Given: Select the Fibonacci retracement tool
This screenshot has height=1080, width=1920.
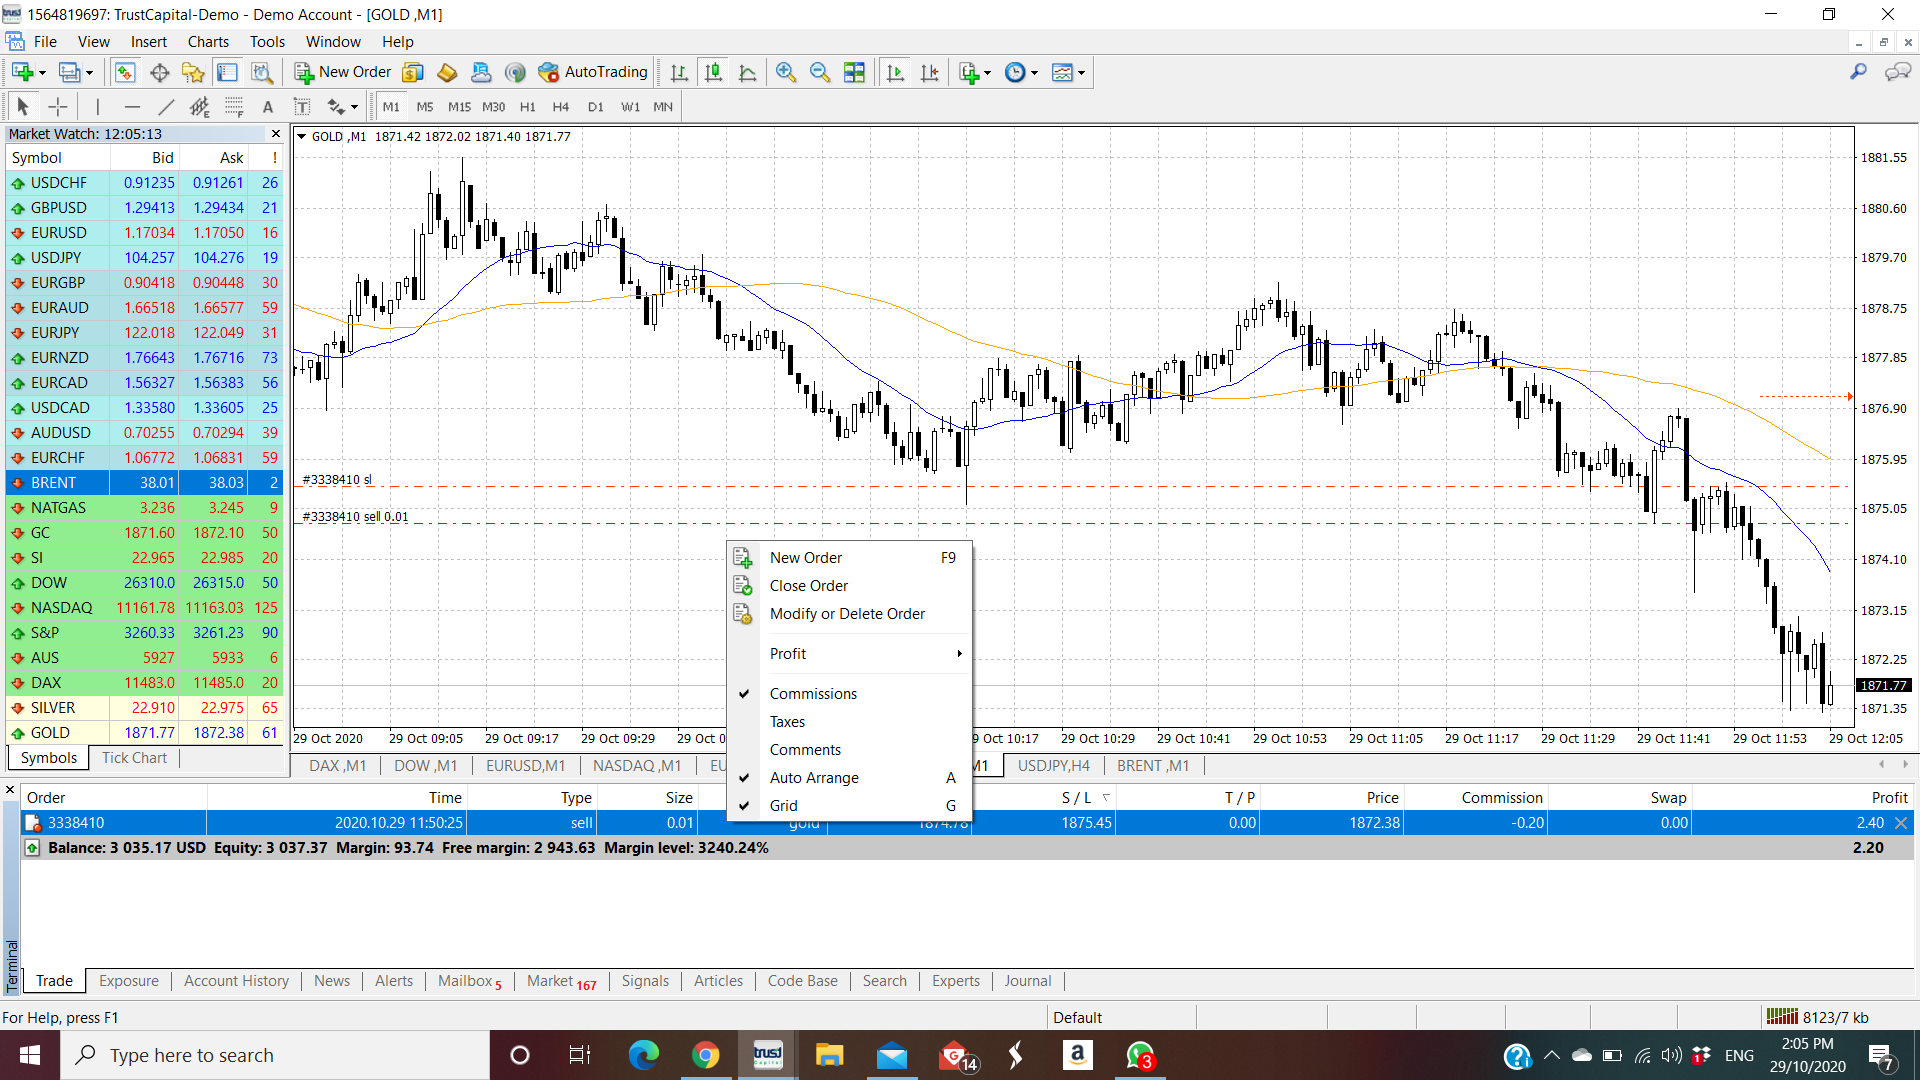Looking at the screenshot, I should tap(234, 106).
